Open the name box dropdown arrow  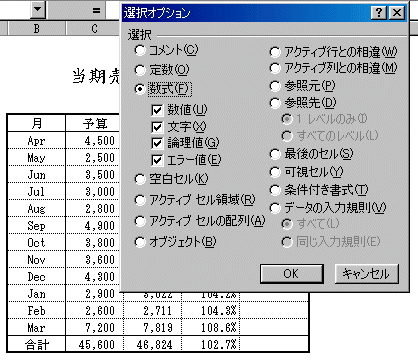coord(38,10)
